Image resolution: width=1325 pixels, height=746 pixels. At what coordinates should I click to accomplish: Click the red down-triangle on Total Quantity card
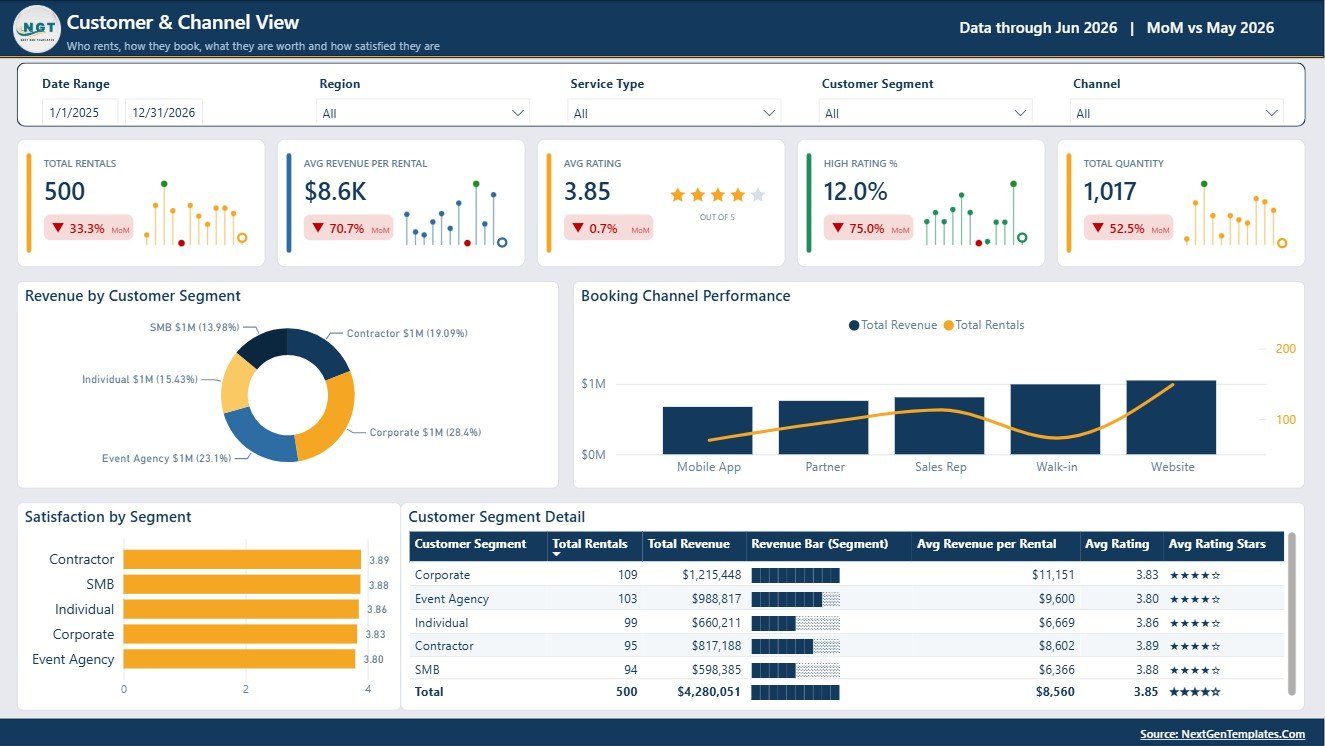[x=1098, y=228]
